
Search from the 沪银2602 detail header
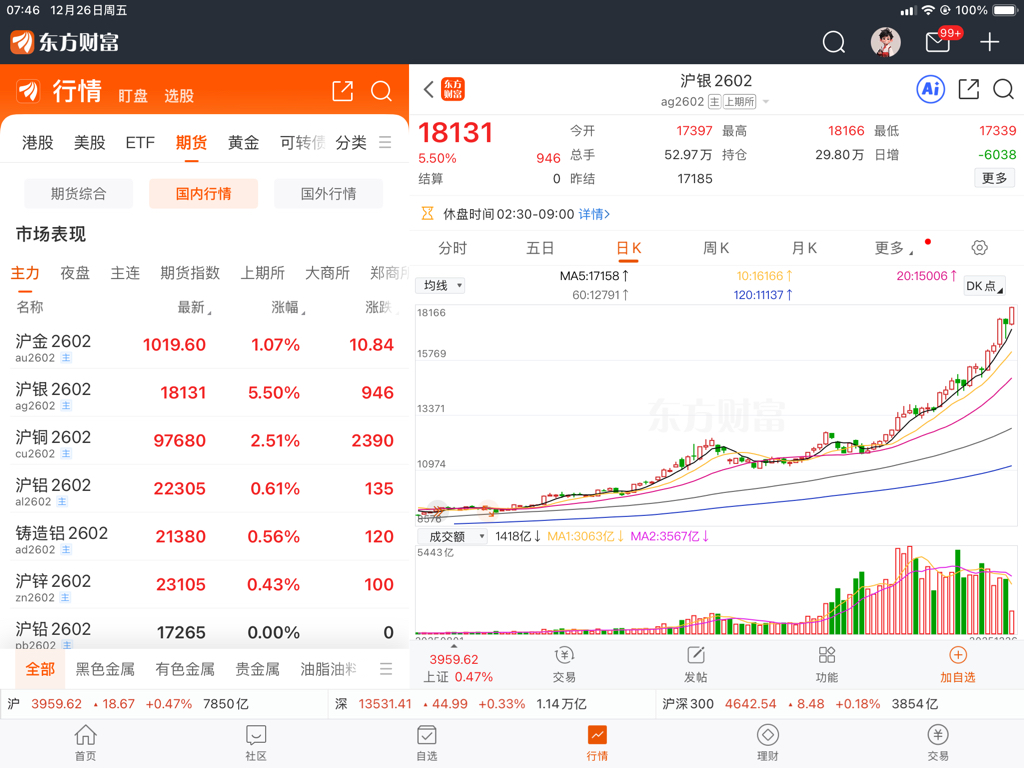click(1003, 89)
